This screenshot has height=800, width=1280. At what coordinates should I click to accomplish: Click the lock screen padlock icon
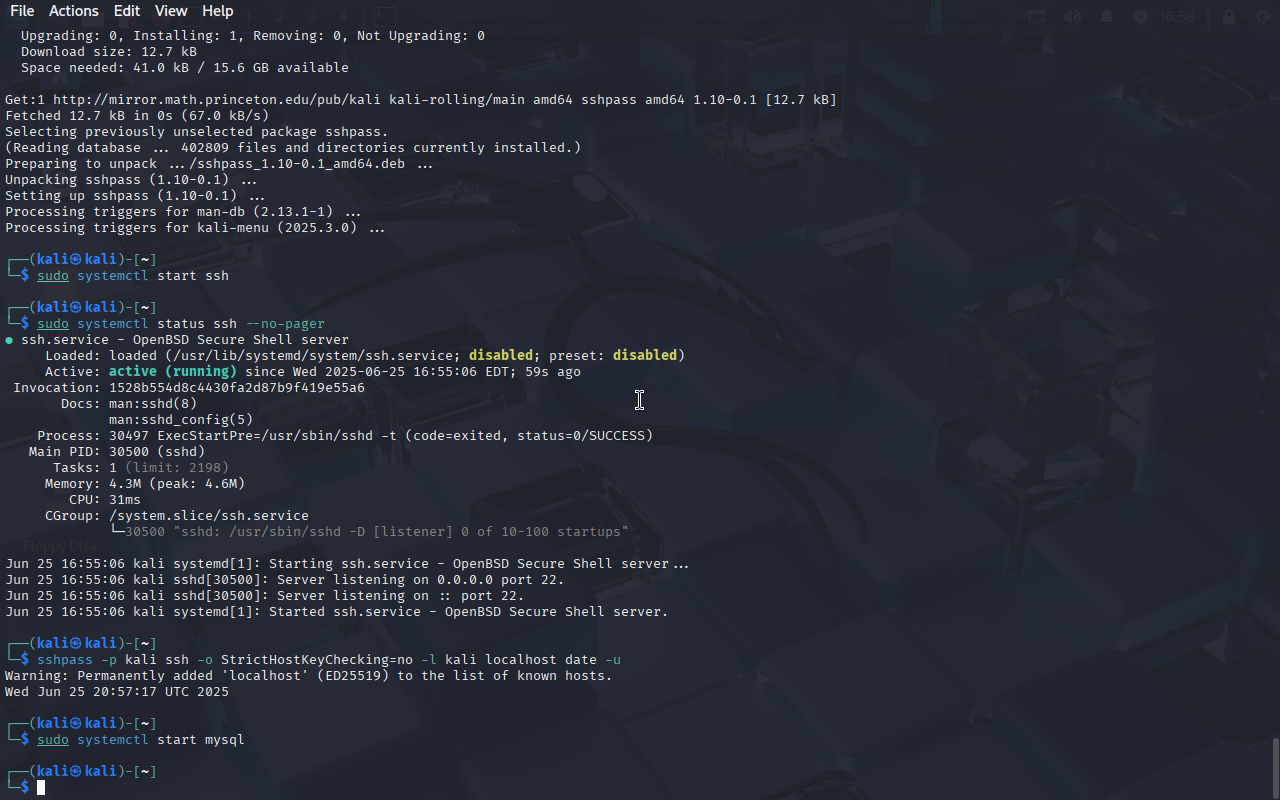pos(1229,17)
